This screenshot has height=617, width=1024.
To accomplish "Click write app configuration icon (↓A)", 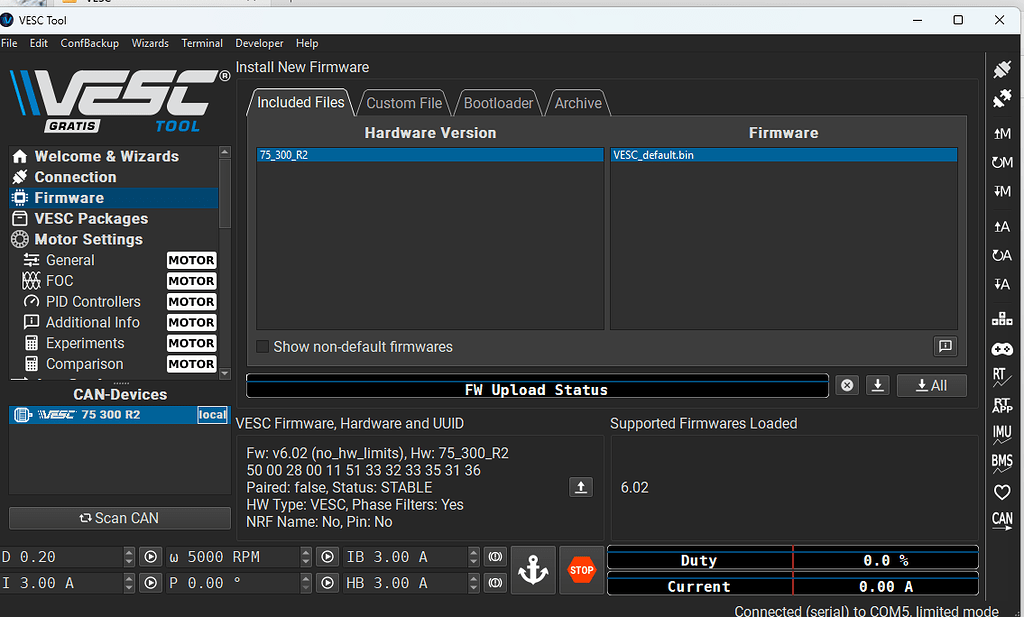I will point(1002,284).
